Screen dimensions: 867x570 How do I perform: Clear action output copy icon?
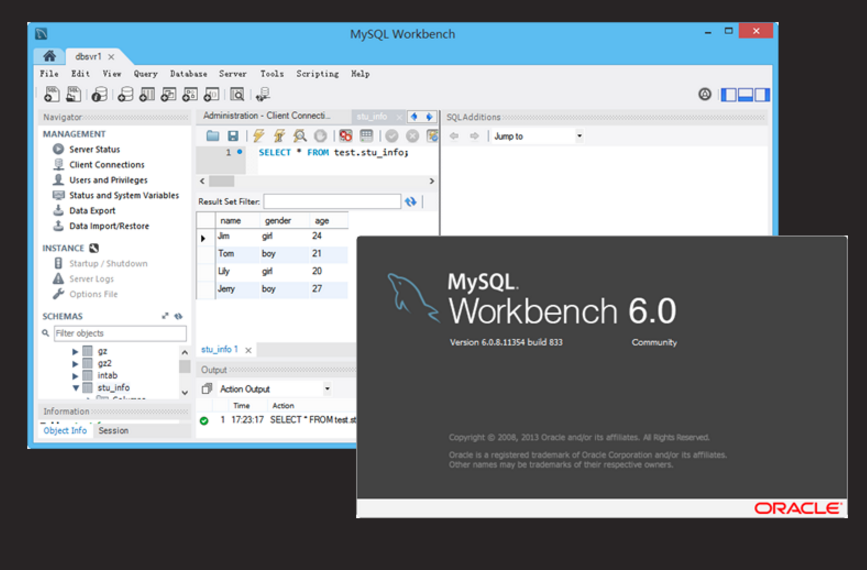(207, 389)
